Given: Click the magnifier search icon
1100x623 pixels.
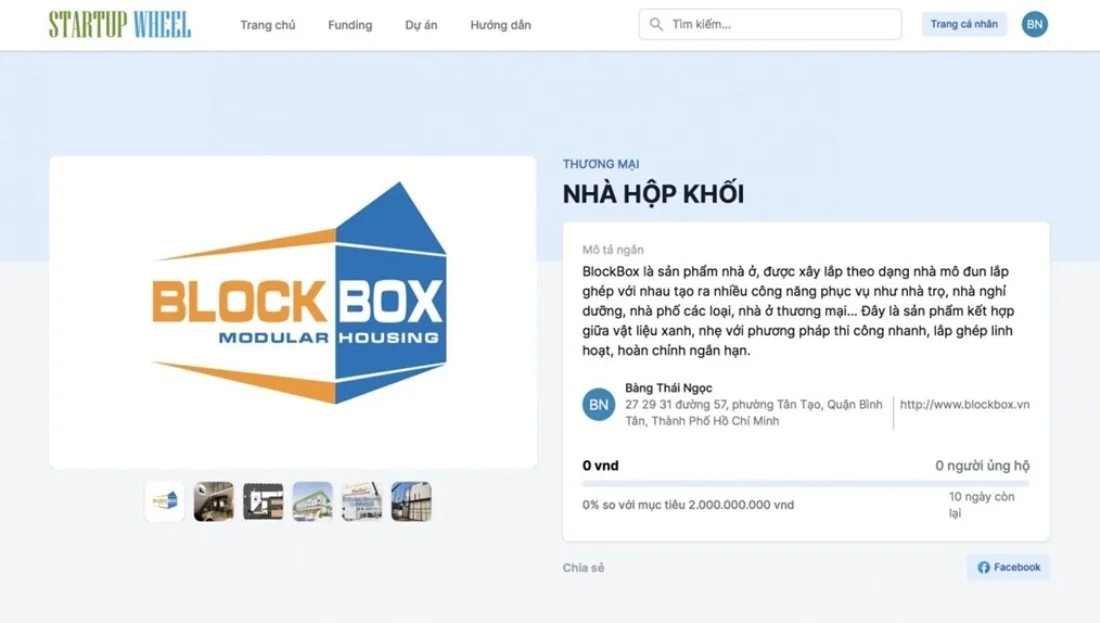Looking at the screenshot, I should click(656, 25).
